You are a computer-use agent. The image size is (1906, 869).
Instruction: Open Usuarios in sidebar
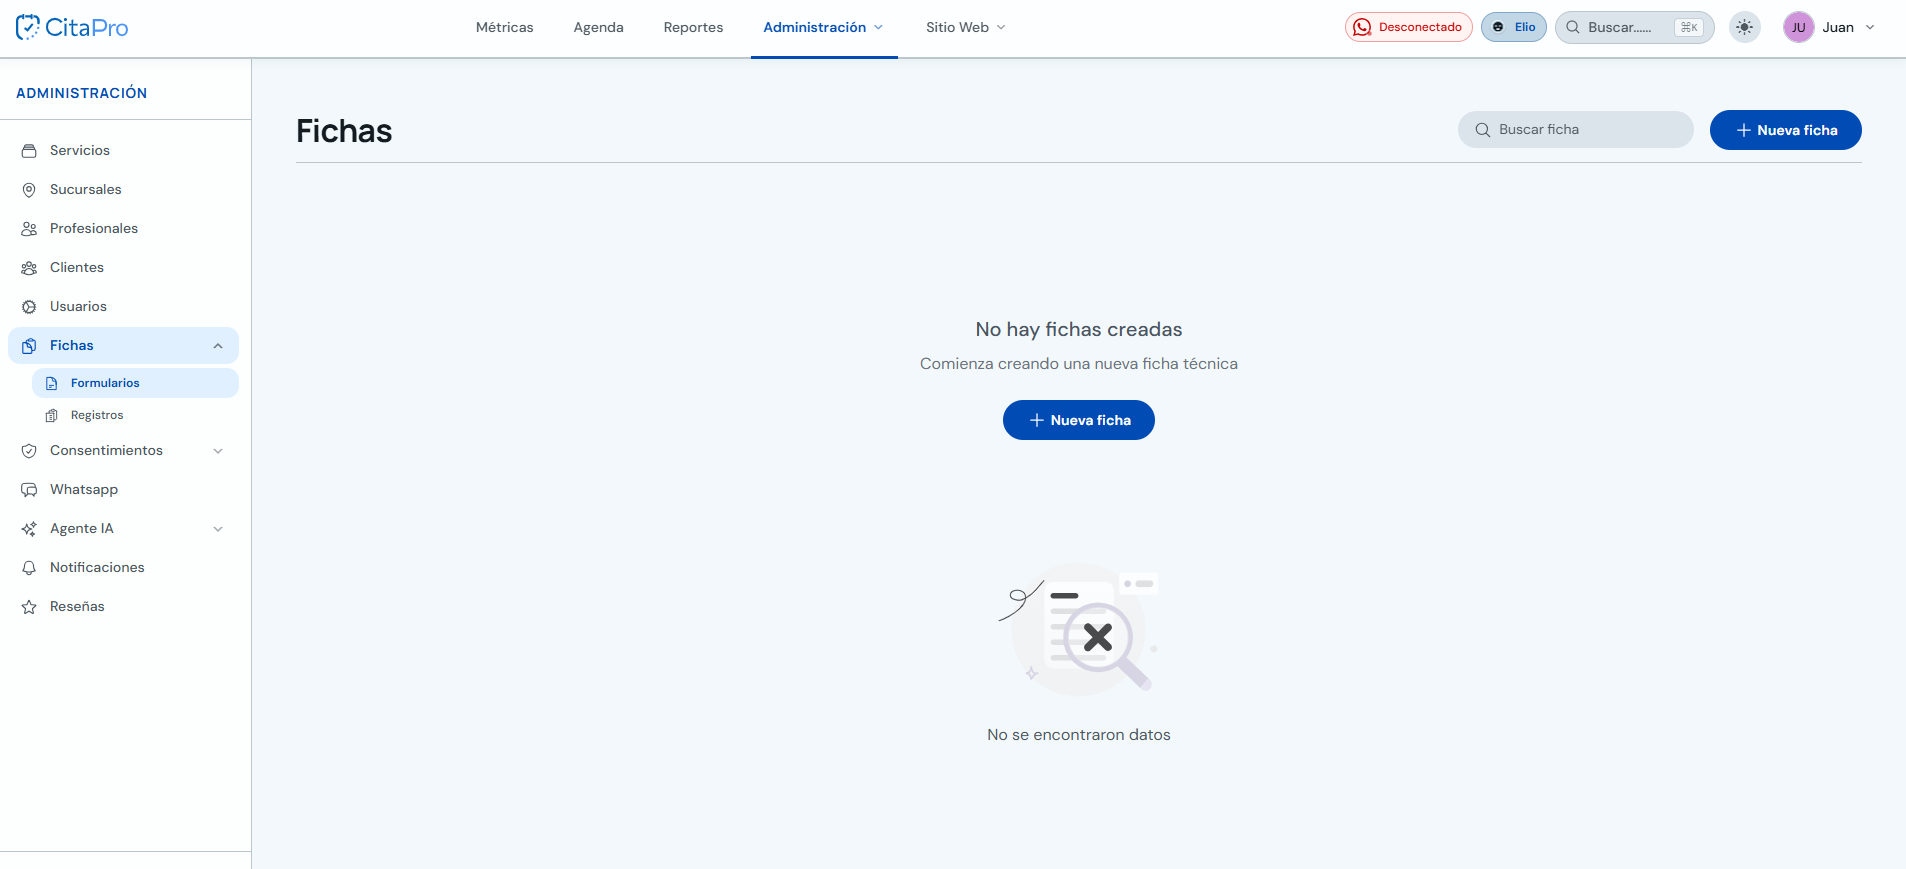click(123, 306)
